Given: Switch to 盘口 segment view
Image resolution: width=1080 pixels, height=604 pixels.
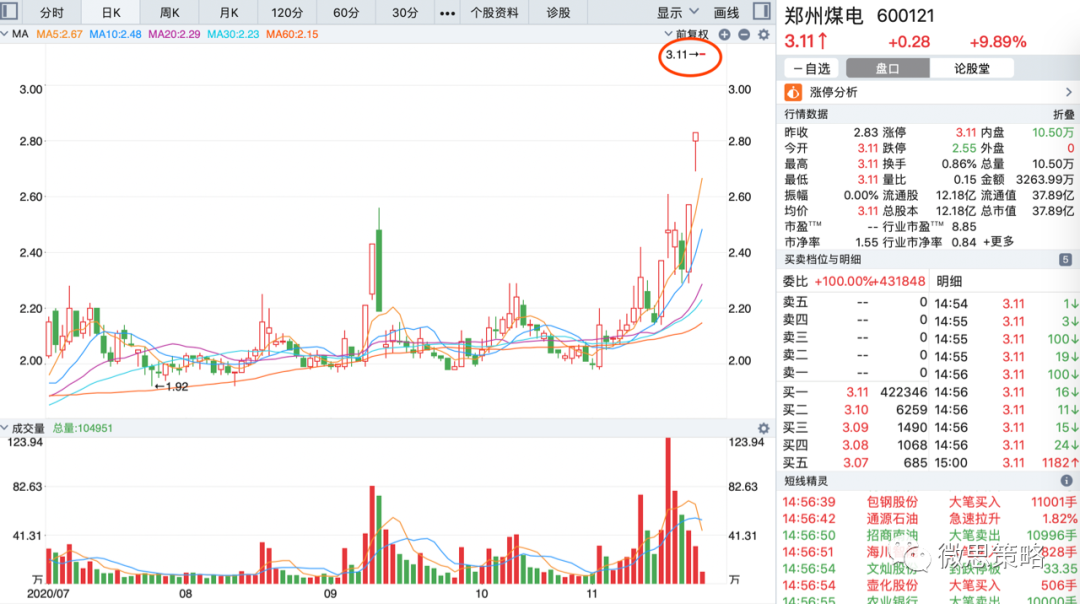Looking at the screenshot, I should coord(887,69).
